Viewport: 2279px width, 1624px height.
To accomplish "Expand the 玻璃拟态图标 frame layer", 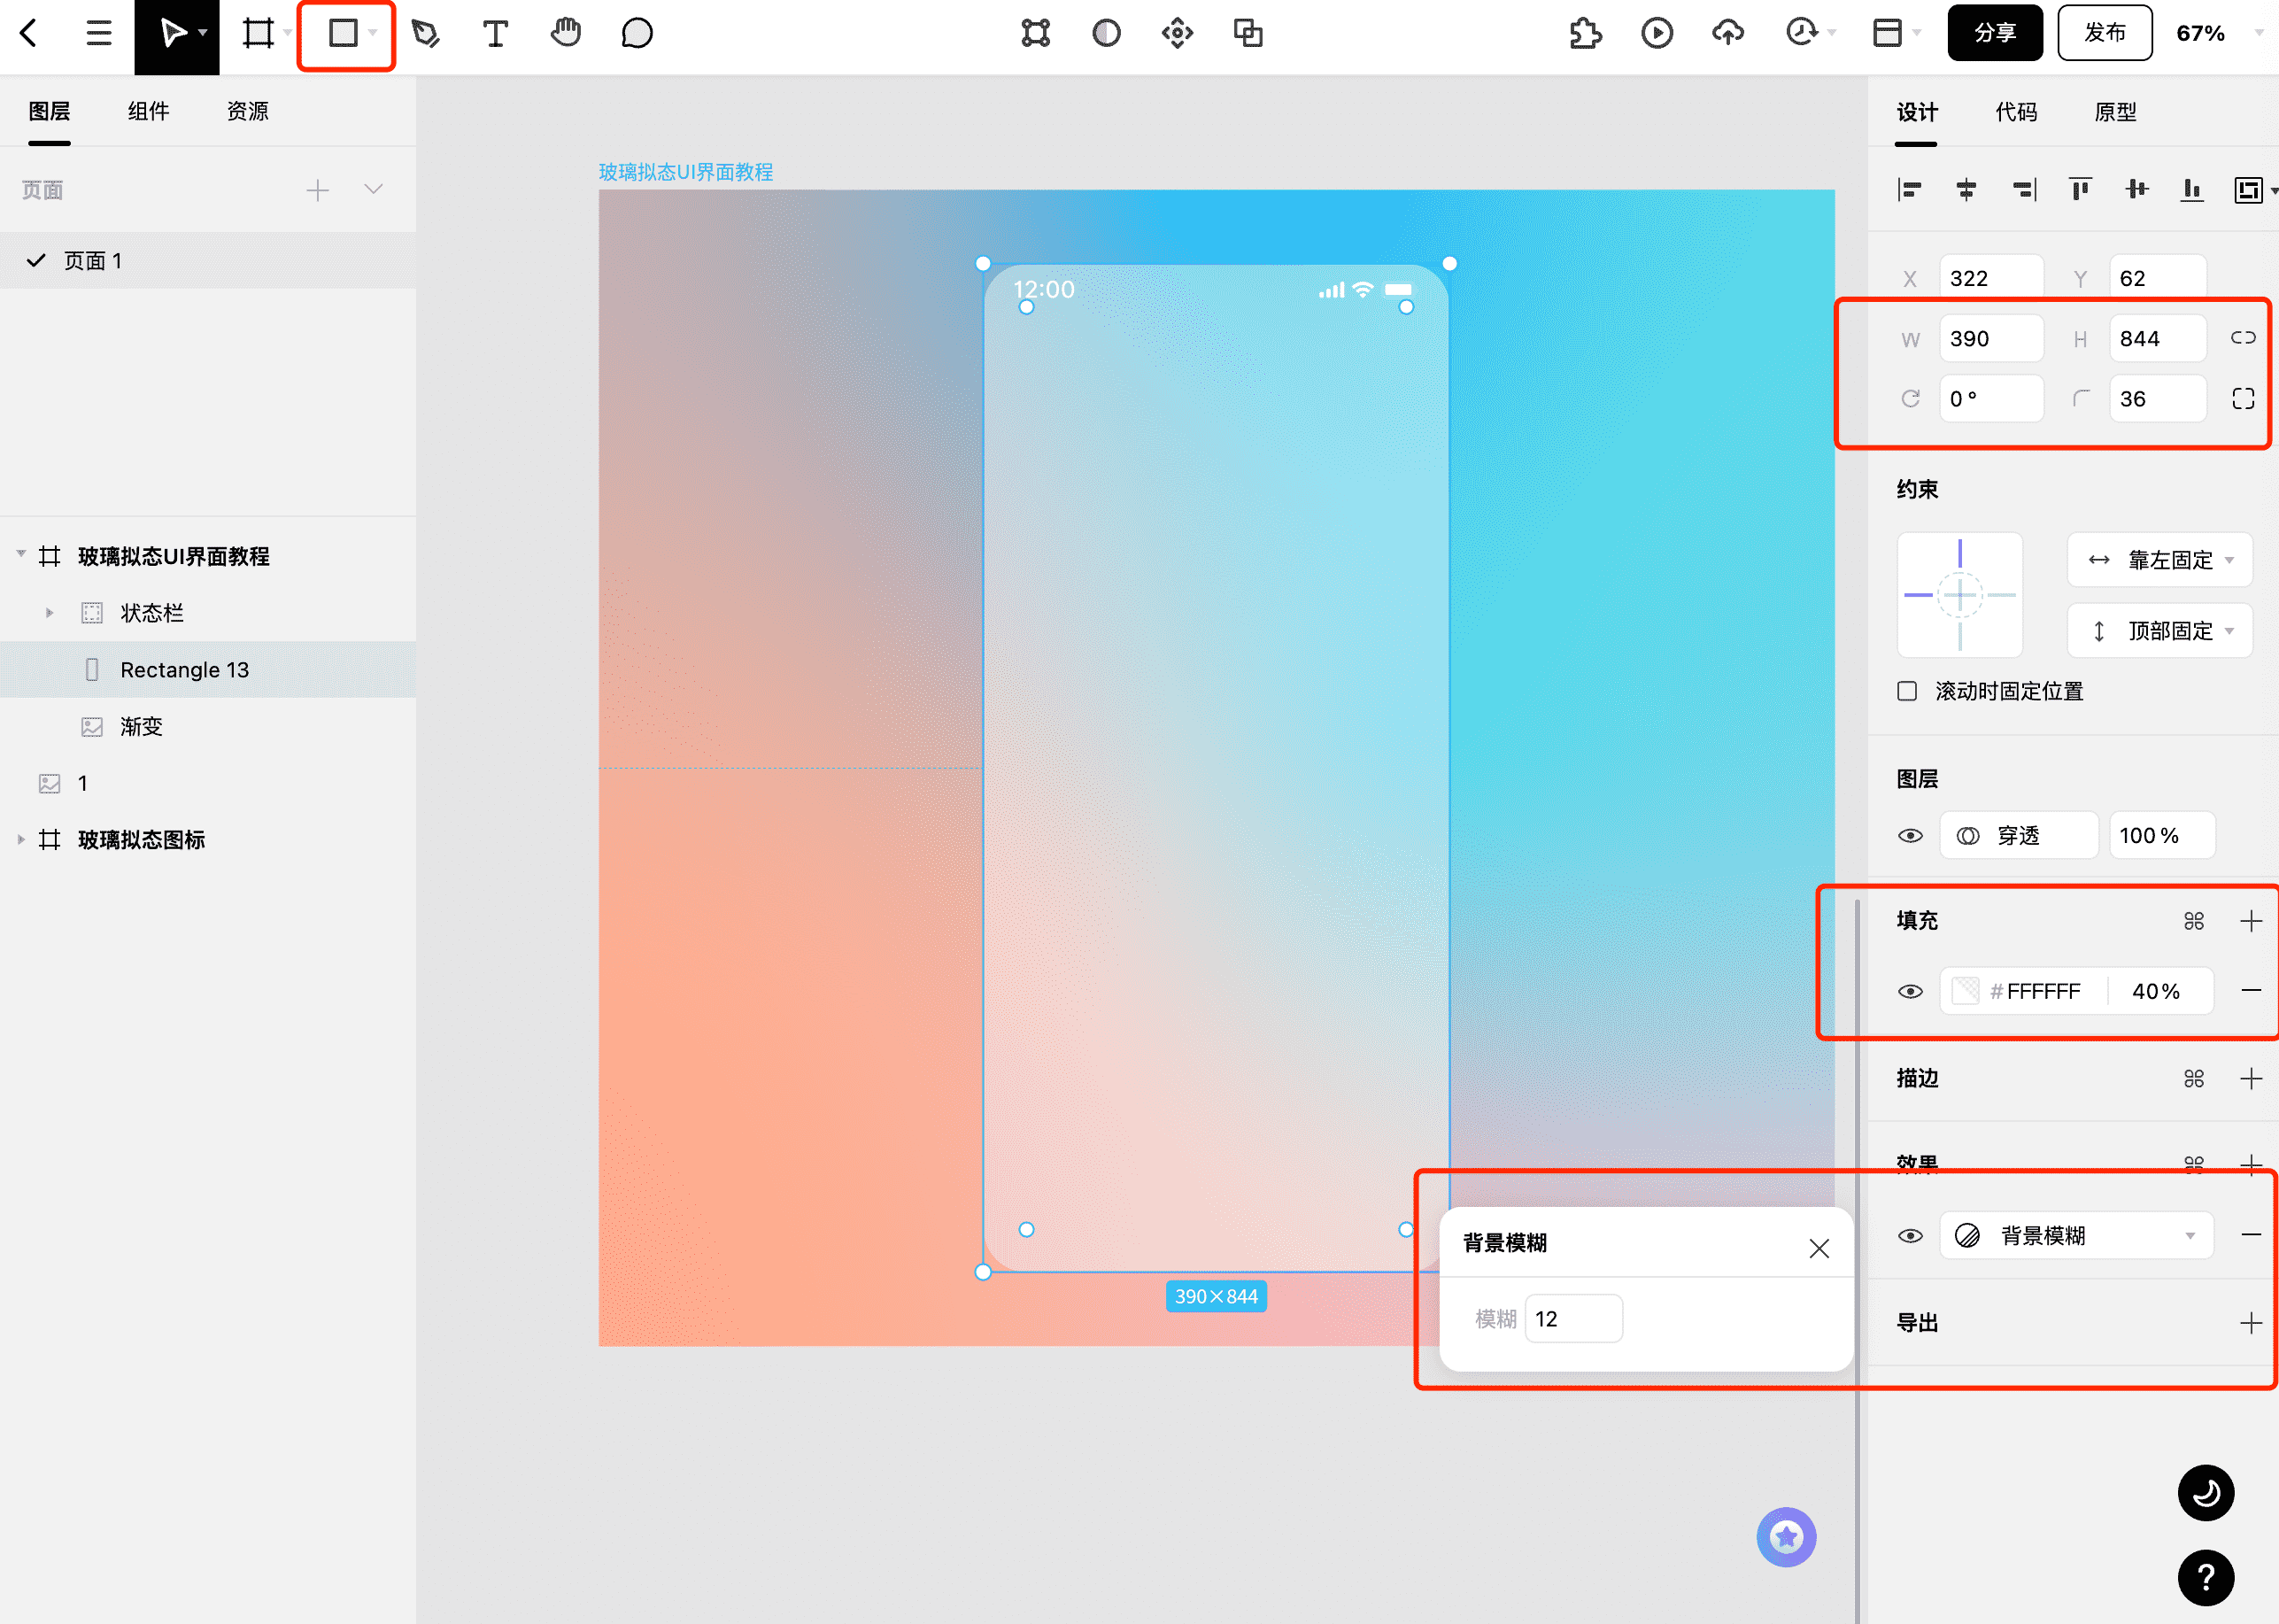I will pyautogui.click(x=21, y=839).
